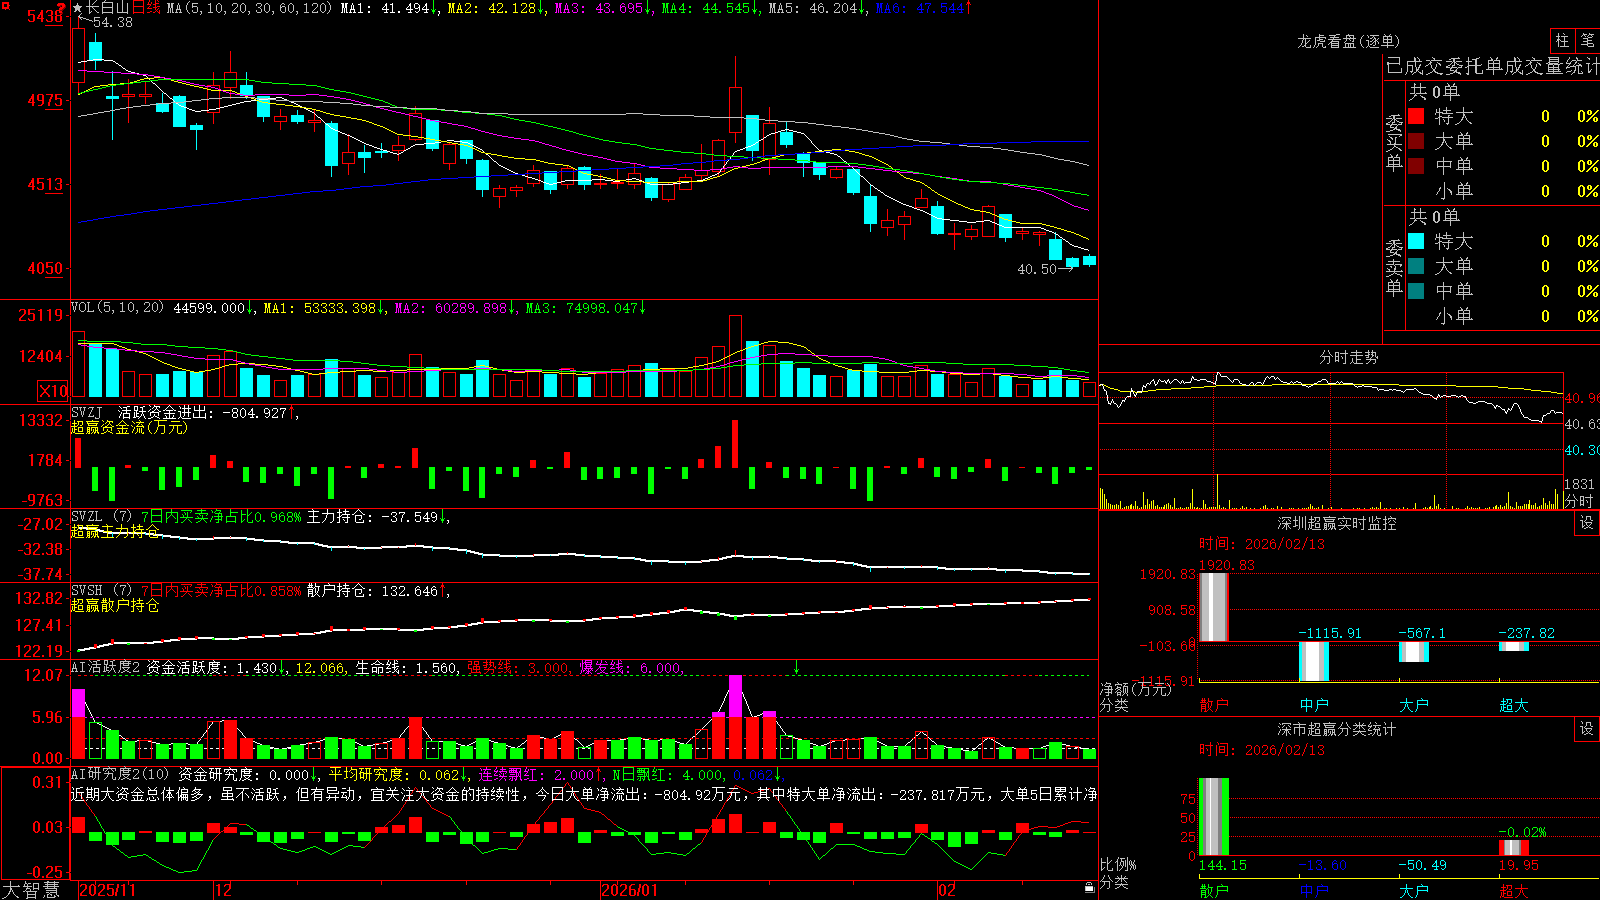Click the star icon before 长白山
1600x900 pixels.
[x=78, y=8]
